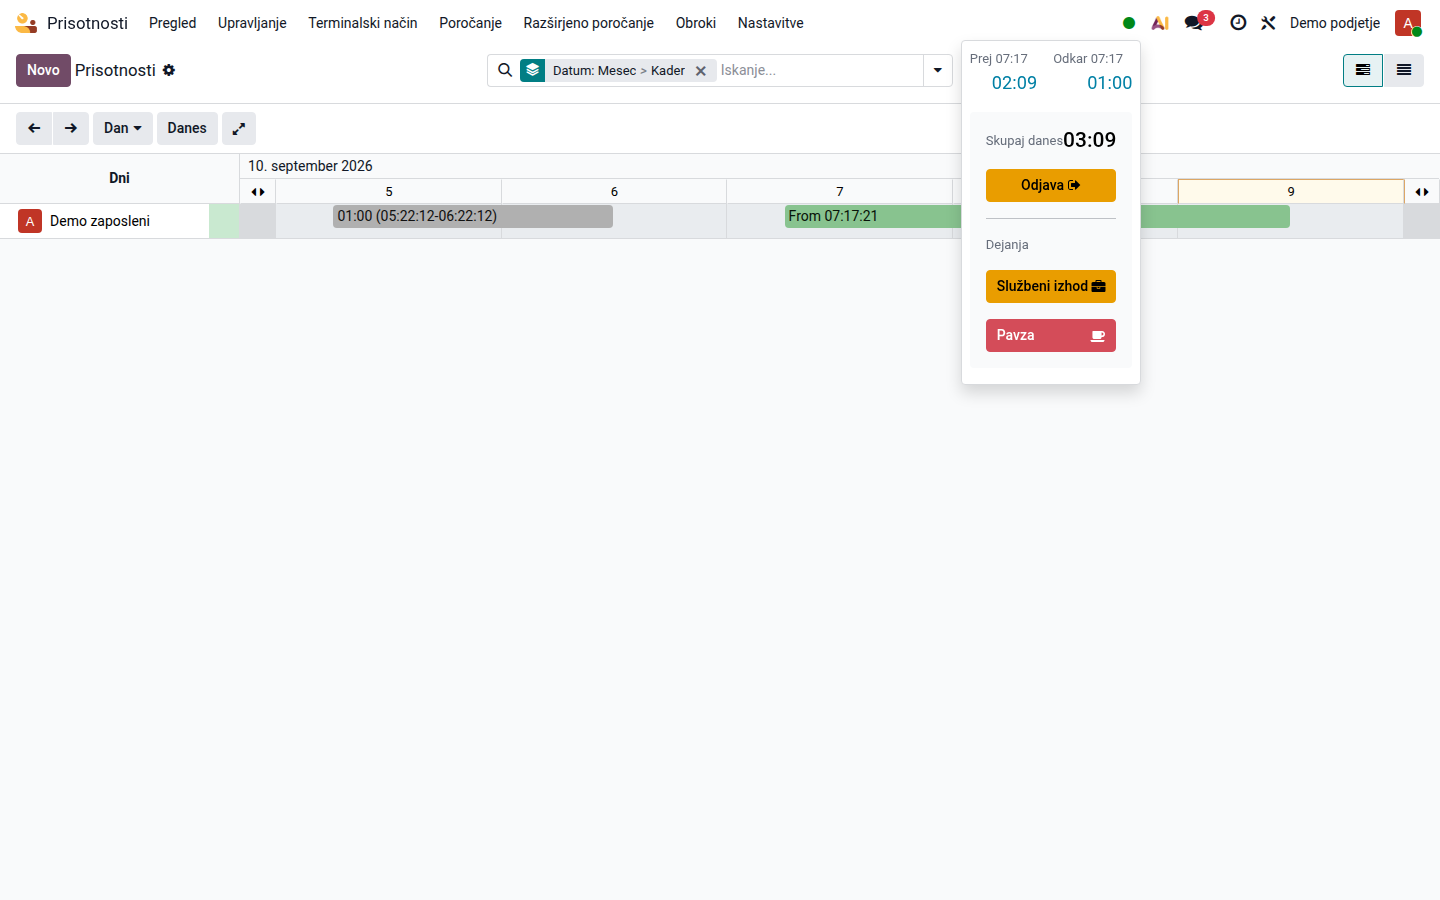Click the group-by layers icon in search
The width and height of the screenshot is (1440, 900).
coord(533,70)
